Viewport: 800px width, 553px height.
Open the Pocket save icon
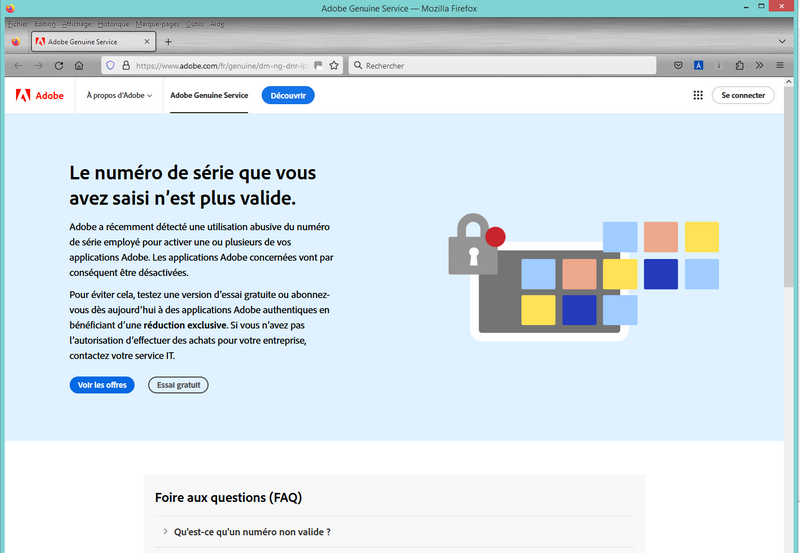[x=678, y=65]
